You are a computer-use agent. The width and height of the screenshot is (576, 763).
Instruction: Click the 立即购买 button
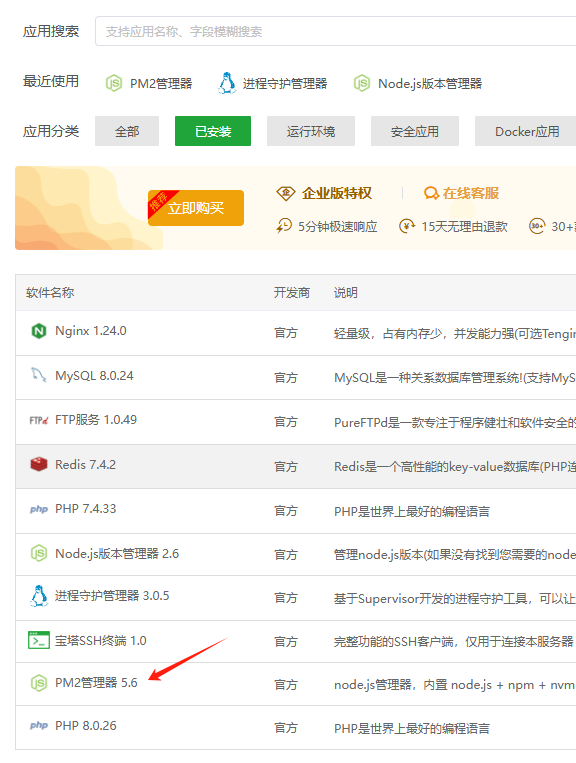click(196, 208)
